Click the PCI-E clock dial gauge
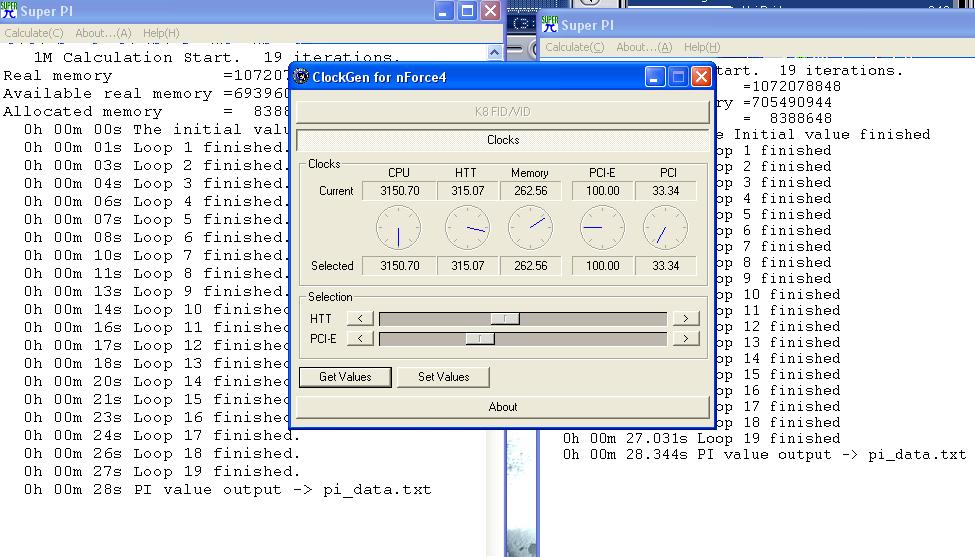Screen dimensions: 975x557 click(x=603, y=228)
